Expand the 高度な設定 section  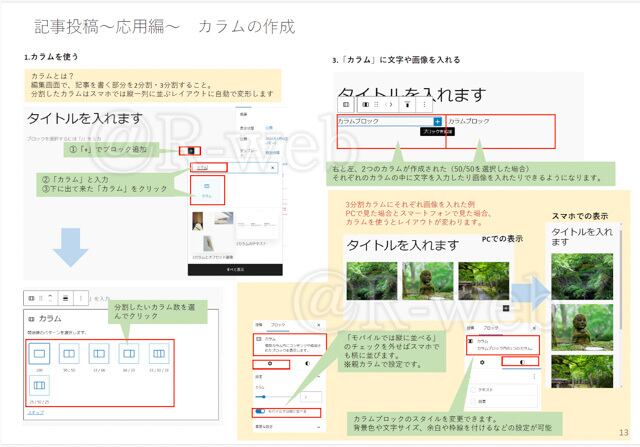click(x=287, y=427)
